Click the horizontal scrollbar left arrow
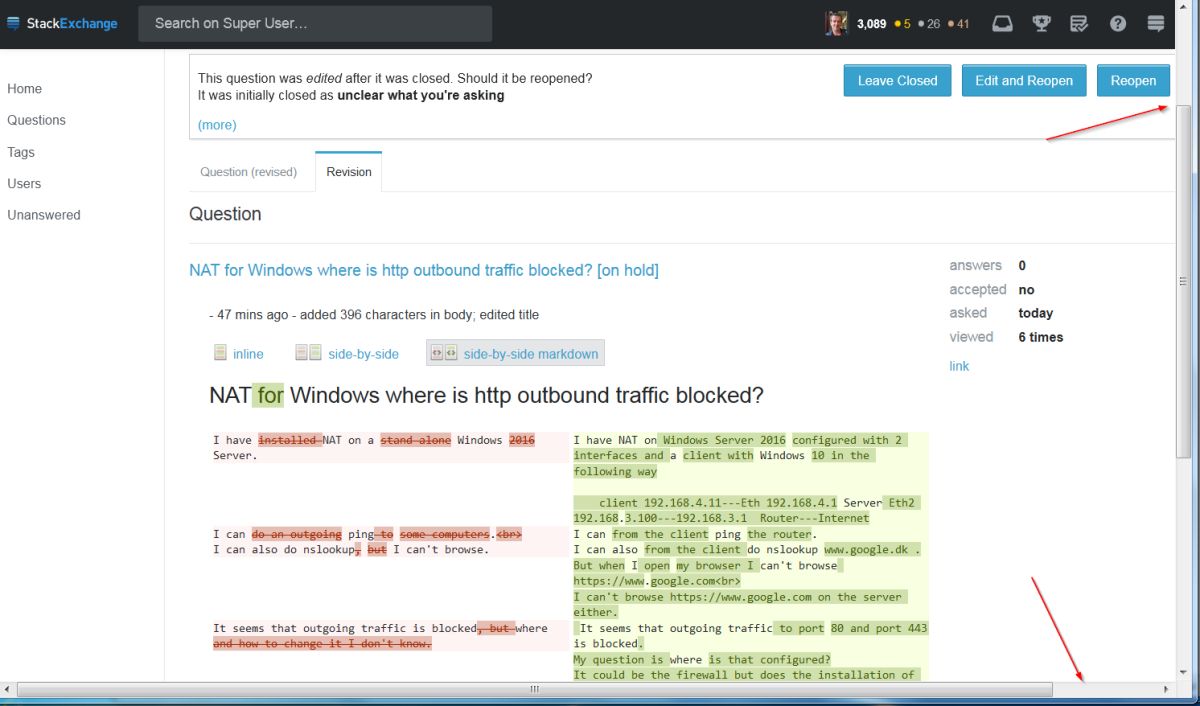The image size is (1200, 706). coord(8,689)
